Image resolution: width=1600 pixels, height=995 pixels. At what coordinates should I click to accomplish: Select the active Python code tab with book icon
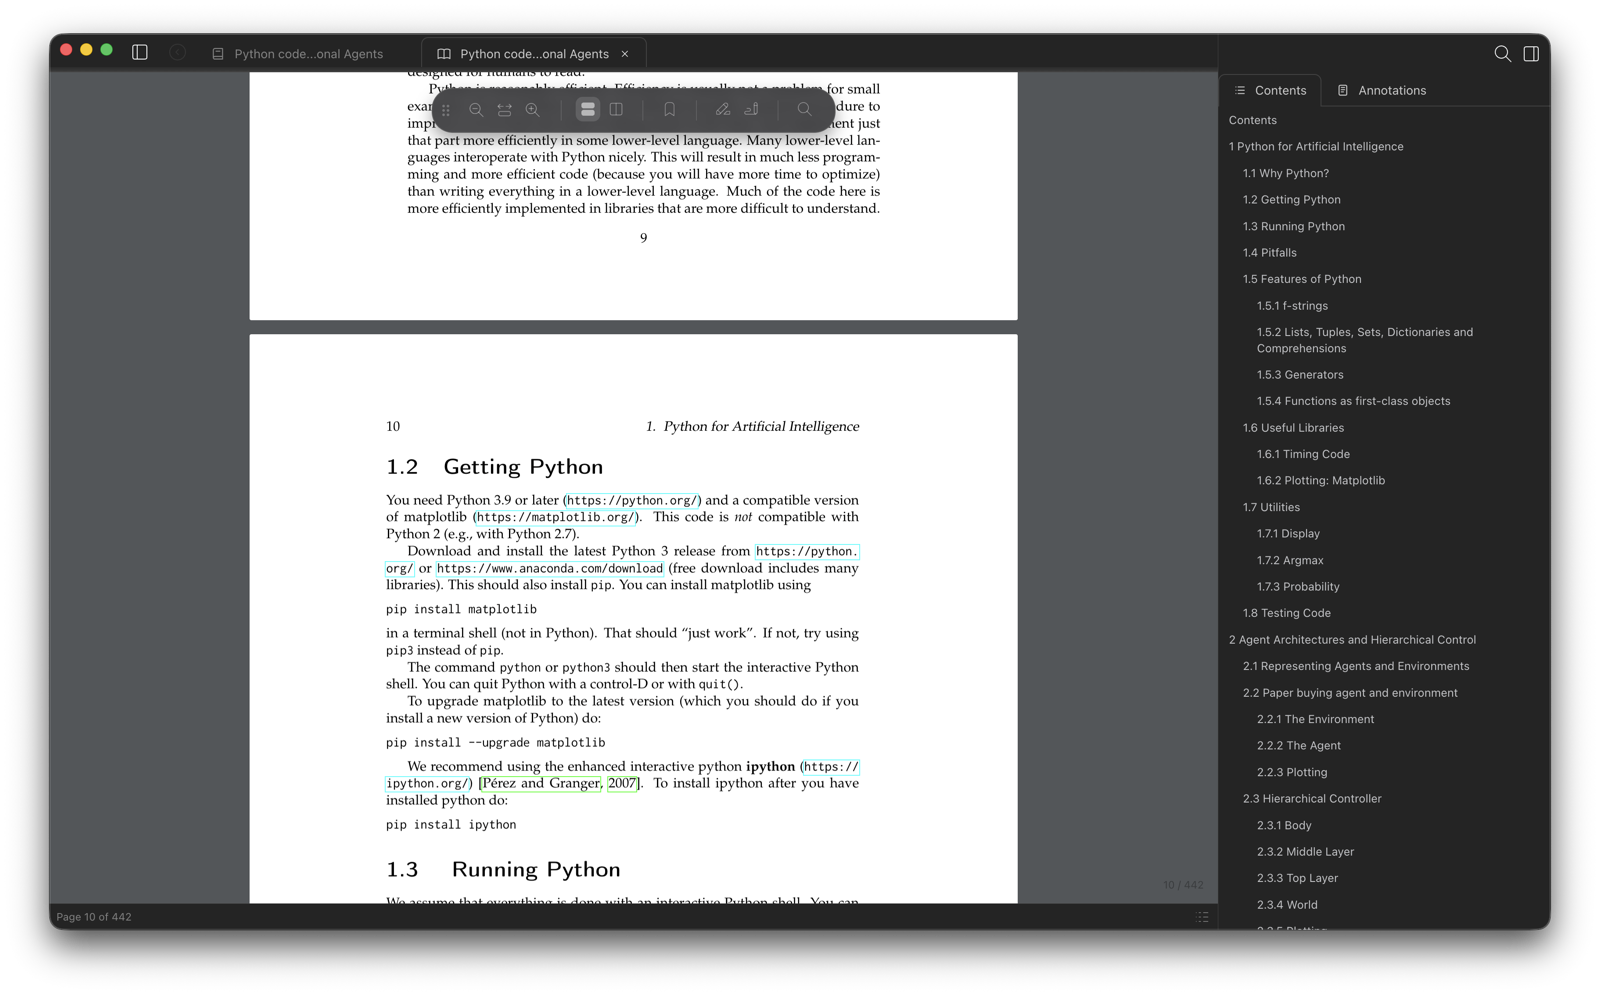coord(534,54)
